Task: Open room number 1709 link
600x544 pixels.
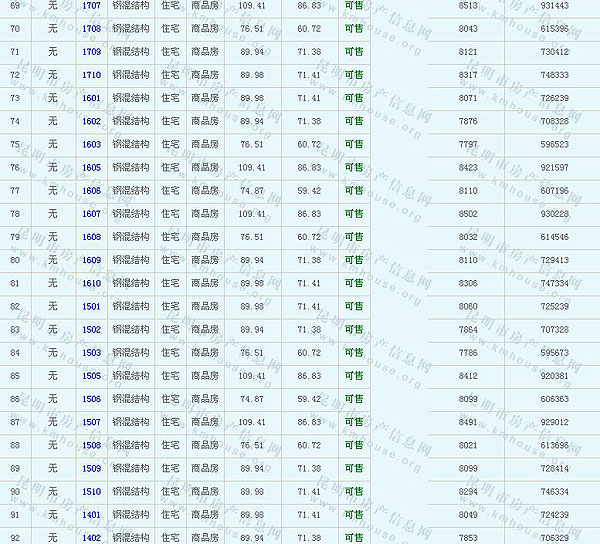Action: click(92, 52)
